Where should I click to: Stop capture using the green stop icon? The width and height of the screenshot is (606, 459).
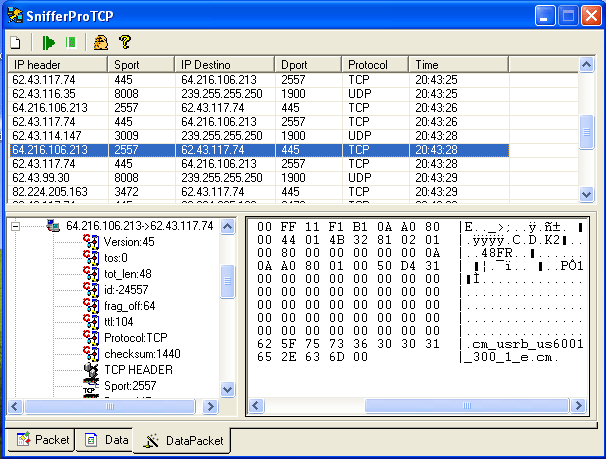70,42
